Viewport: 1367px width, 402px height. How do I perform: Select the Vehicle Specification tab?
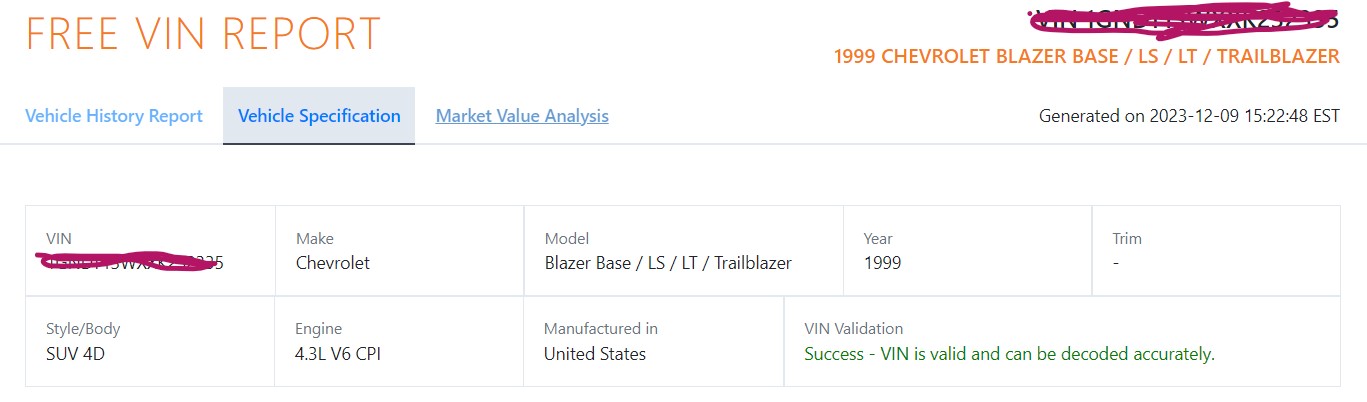pos(319,116)
